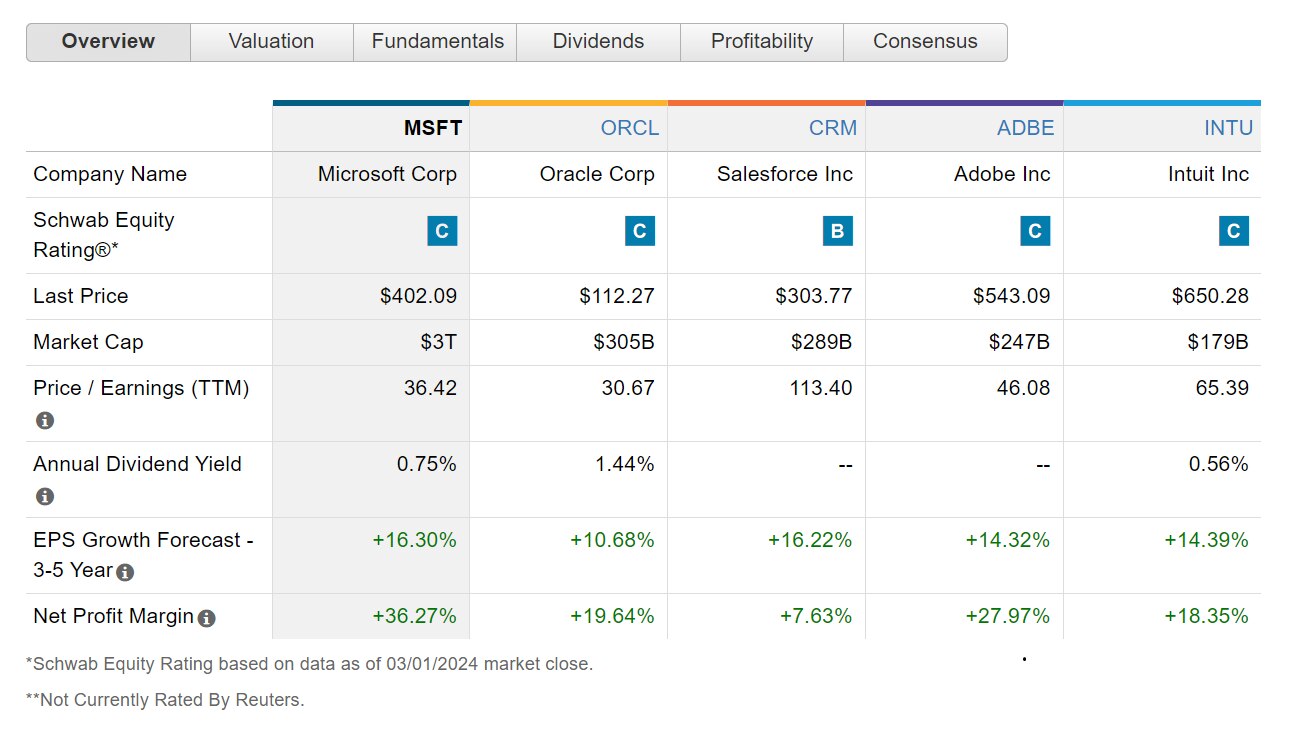Click the Schwab Equity Rating row label
The width and height of the screenshot is (1307, 740).
(104, 235)
